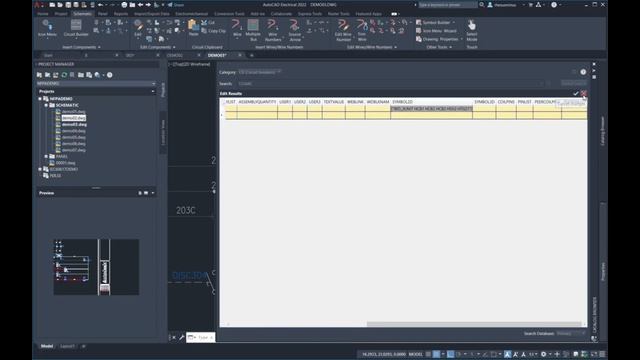Open the Reports ribbon tab
Screen dimensions: 640x360
click(x=120, y=14)
